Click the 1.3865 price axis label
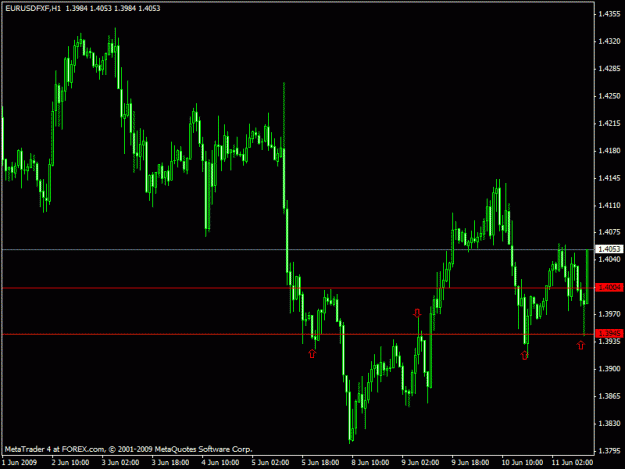Viewport: 625px width, 469px height. 609,396
